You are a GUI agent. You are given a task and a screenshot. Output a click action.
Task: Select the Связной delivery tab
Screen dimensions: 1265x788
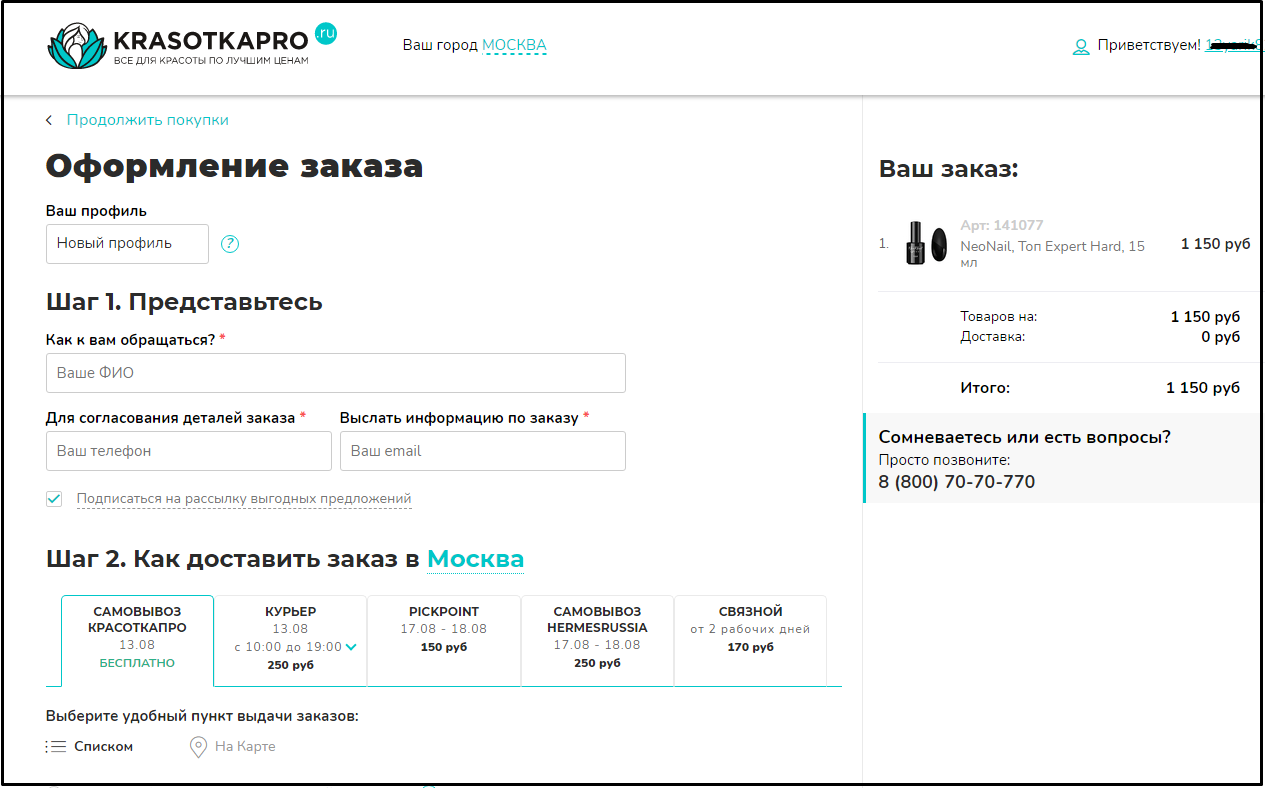pos(751,640)
